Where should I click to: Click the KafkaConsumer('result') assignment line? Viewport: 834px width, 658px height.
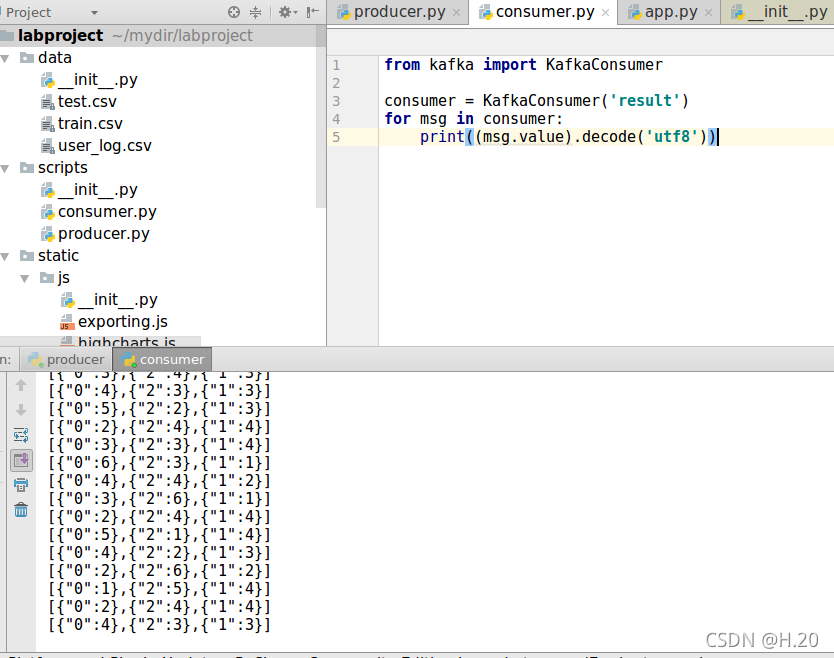[x=536, y=101]
